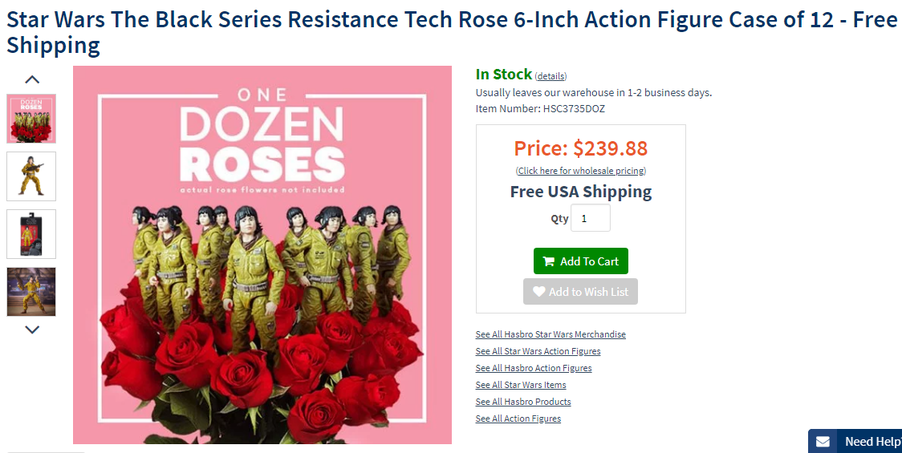Click the heart icon on Add to Wish List

pyautogui.click(x=539, y=292)
